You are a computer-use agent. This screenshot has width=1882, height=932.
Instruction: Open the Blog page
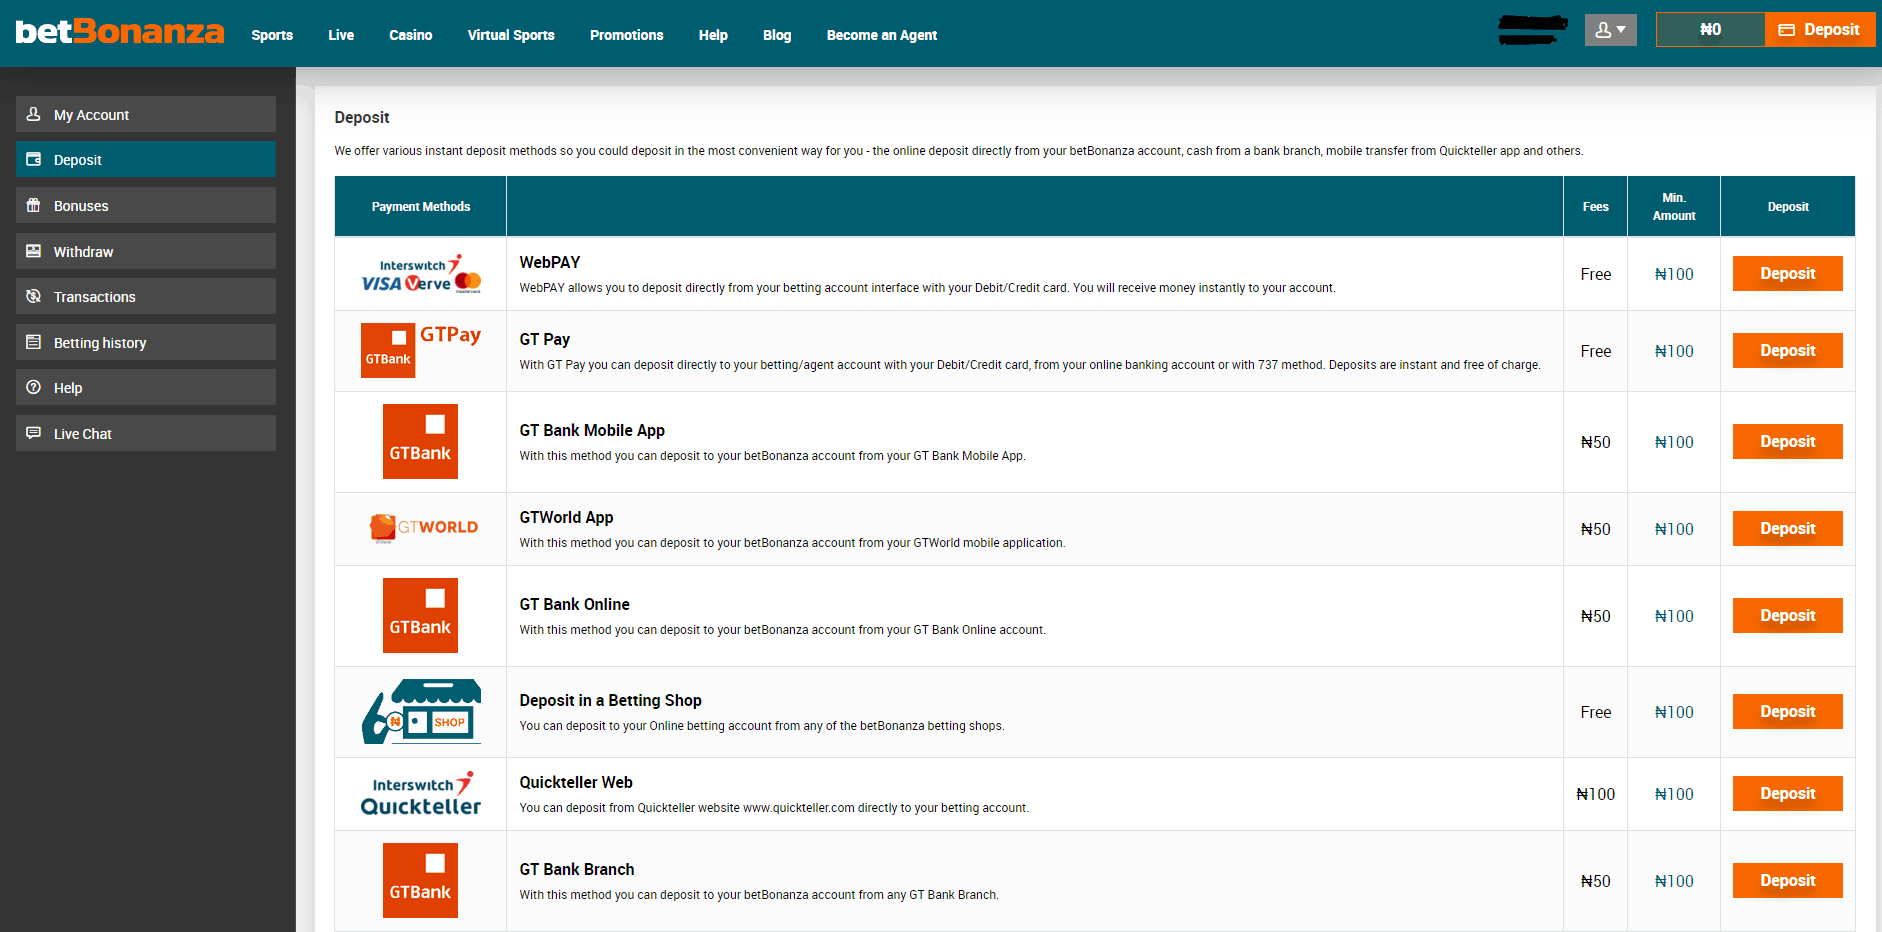tap(777, 35)
